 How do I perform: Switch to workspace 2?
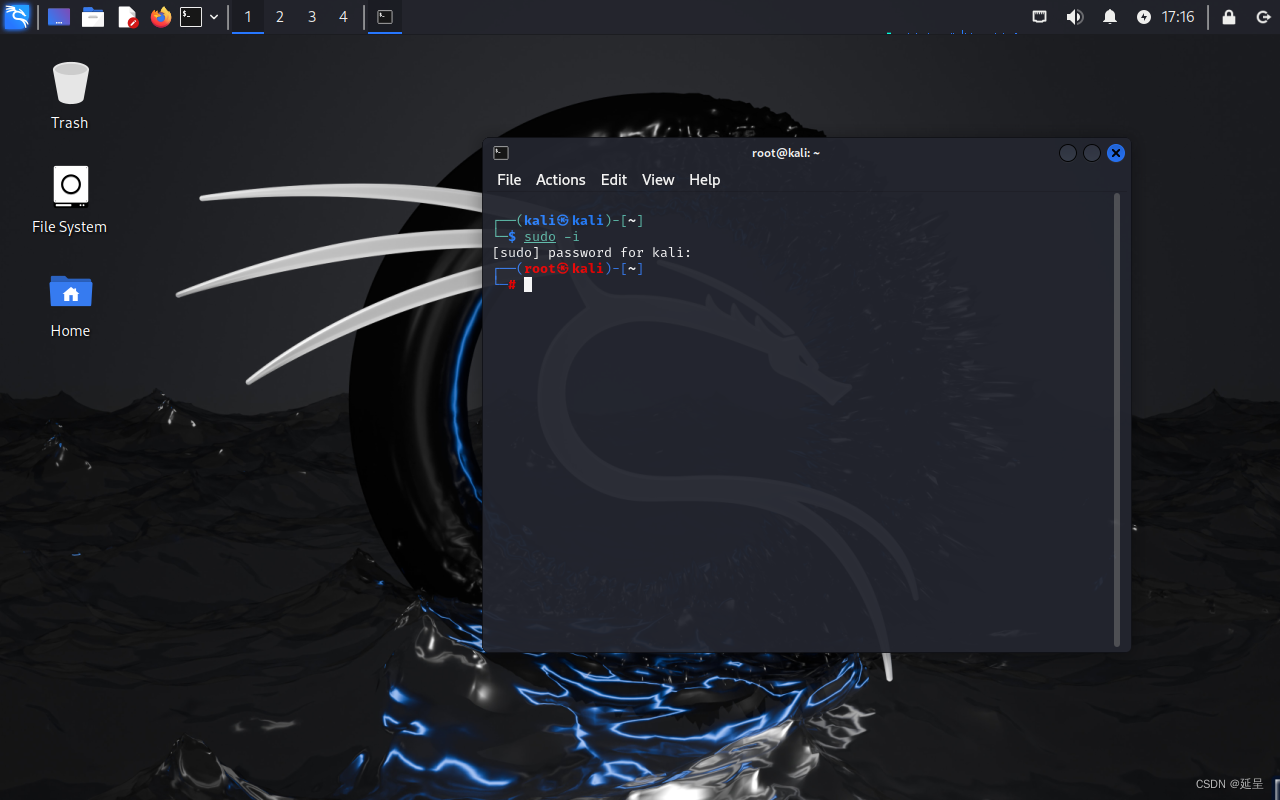280,17
